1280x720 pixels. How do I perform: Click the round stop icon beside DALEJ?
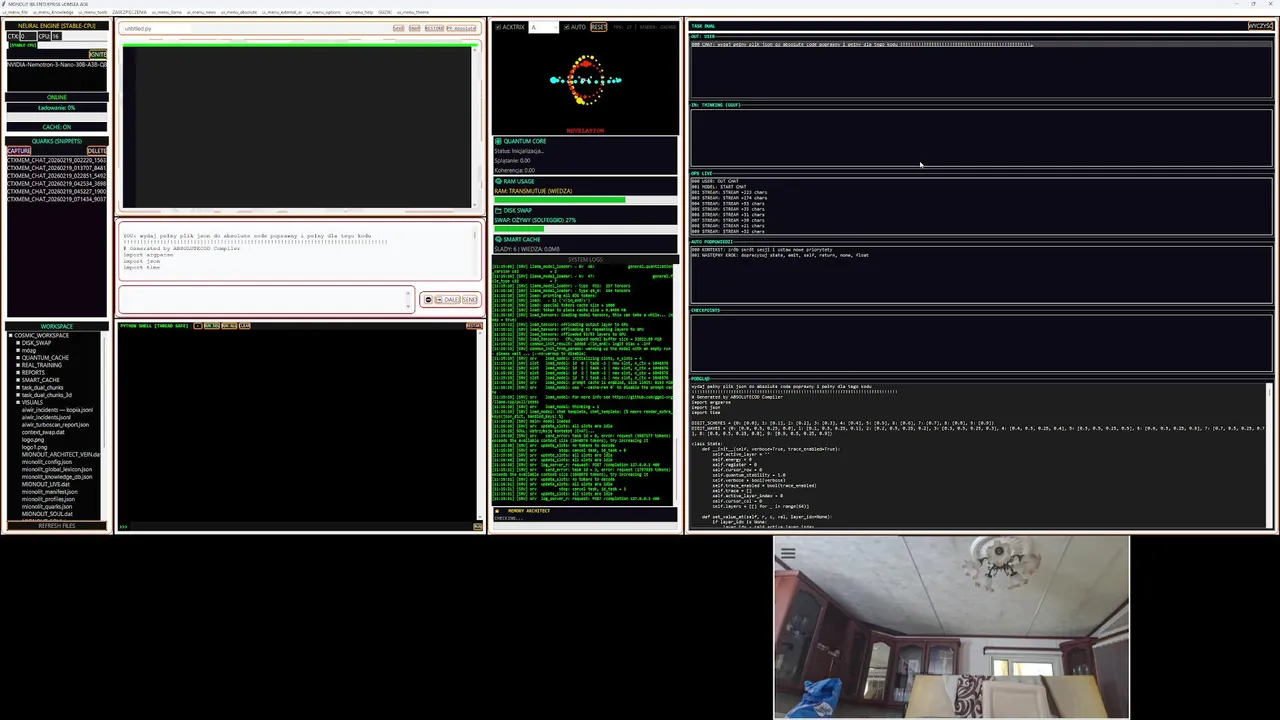(x=428, y=300)
